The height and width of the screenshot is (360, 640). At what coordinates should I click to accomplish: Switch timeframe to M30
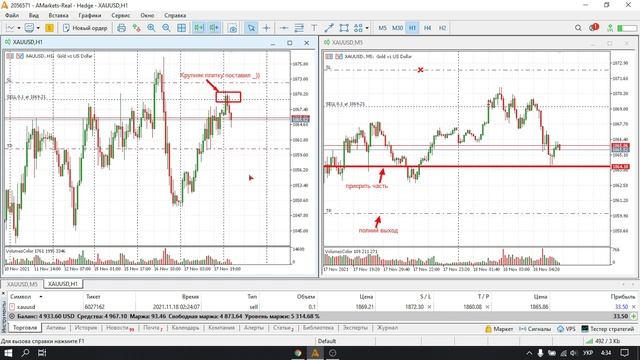[397, 28]
